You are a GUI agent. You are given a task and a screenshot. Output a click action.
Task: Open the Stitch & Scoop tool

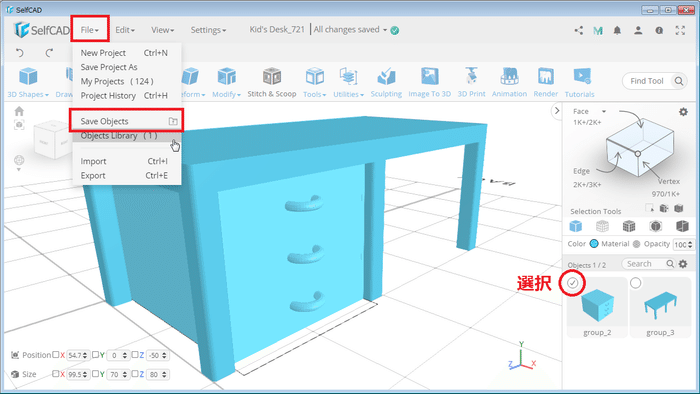click(271, 82)
